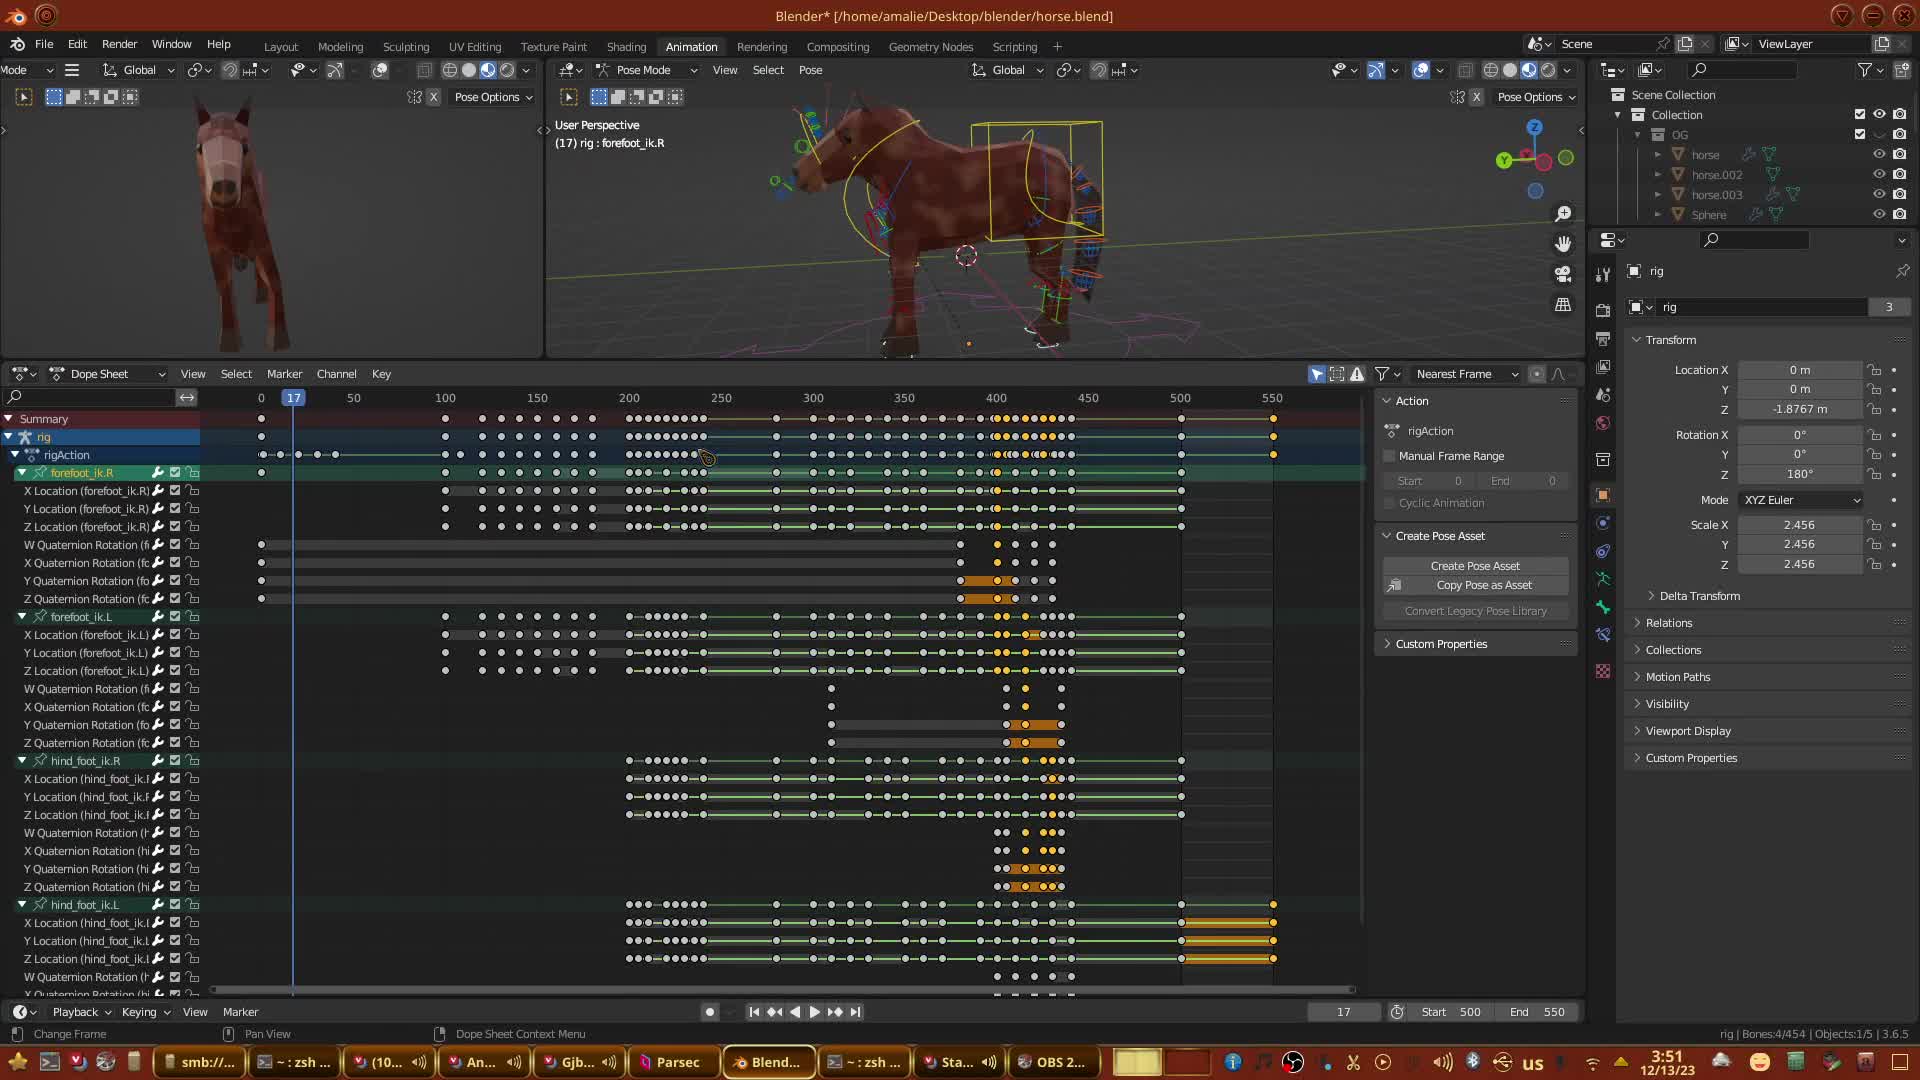Click the Create Pose Asset button
This screenshot has height=1080, width=1920.
pyautogui.click(x=1474, y=566)
